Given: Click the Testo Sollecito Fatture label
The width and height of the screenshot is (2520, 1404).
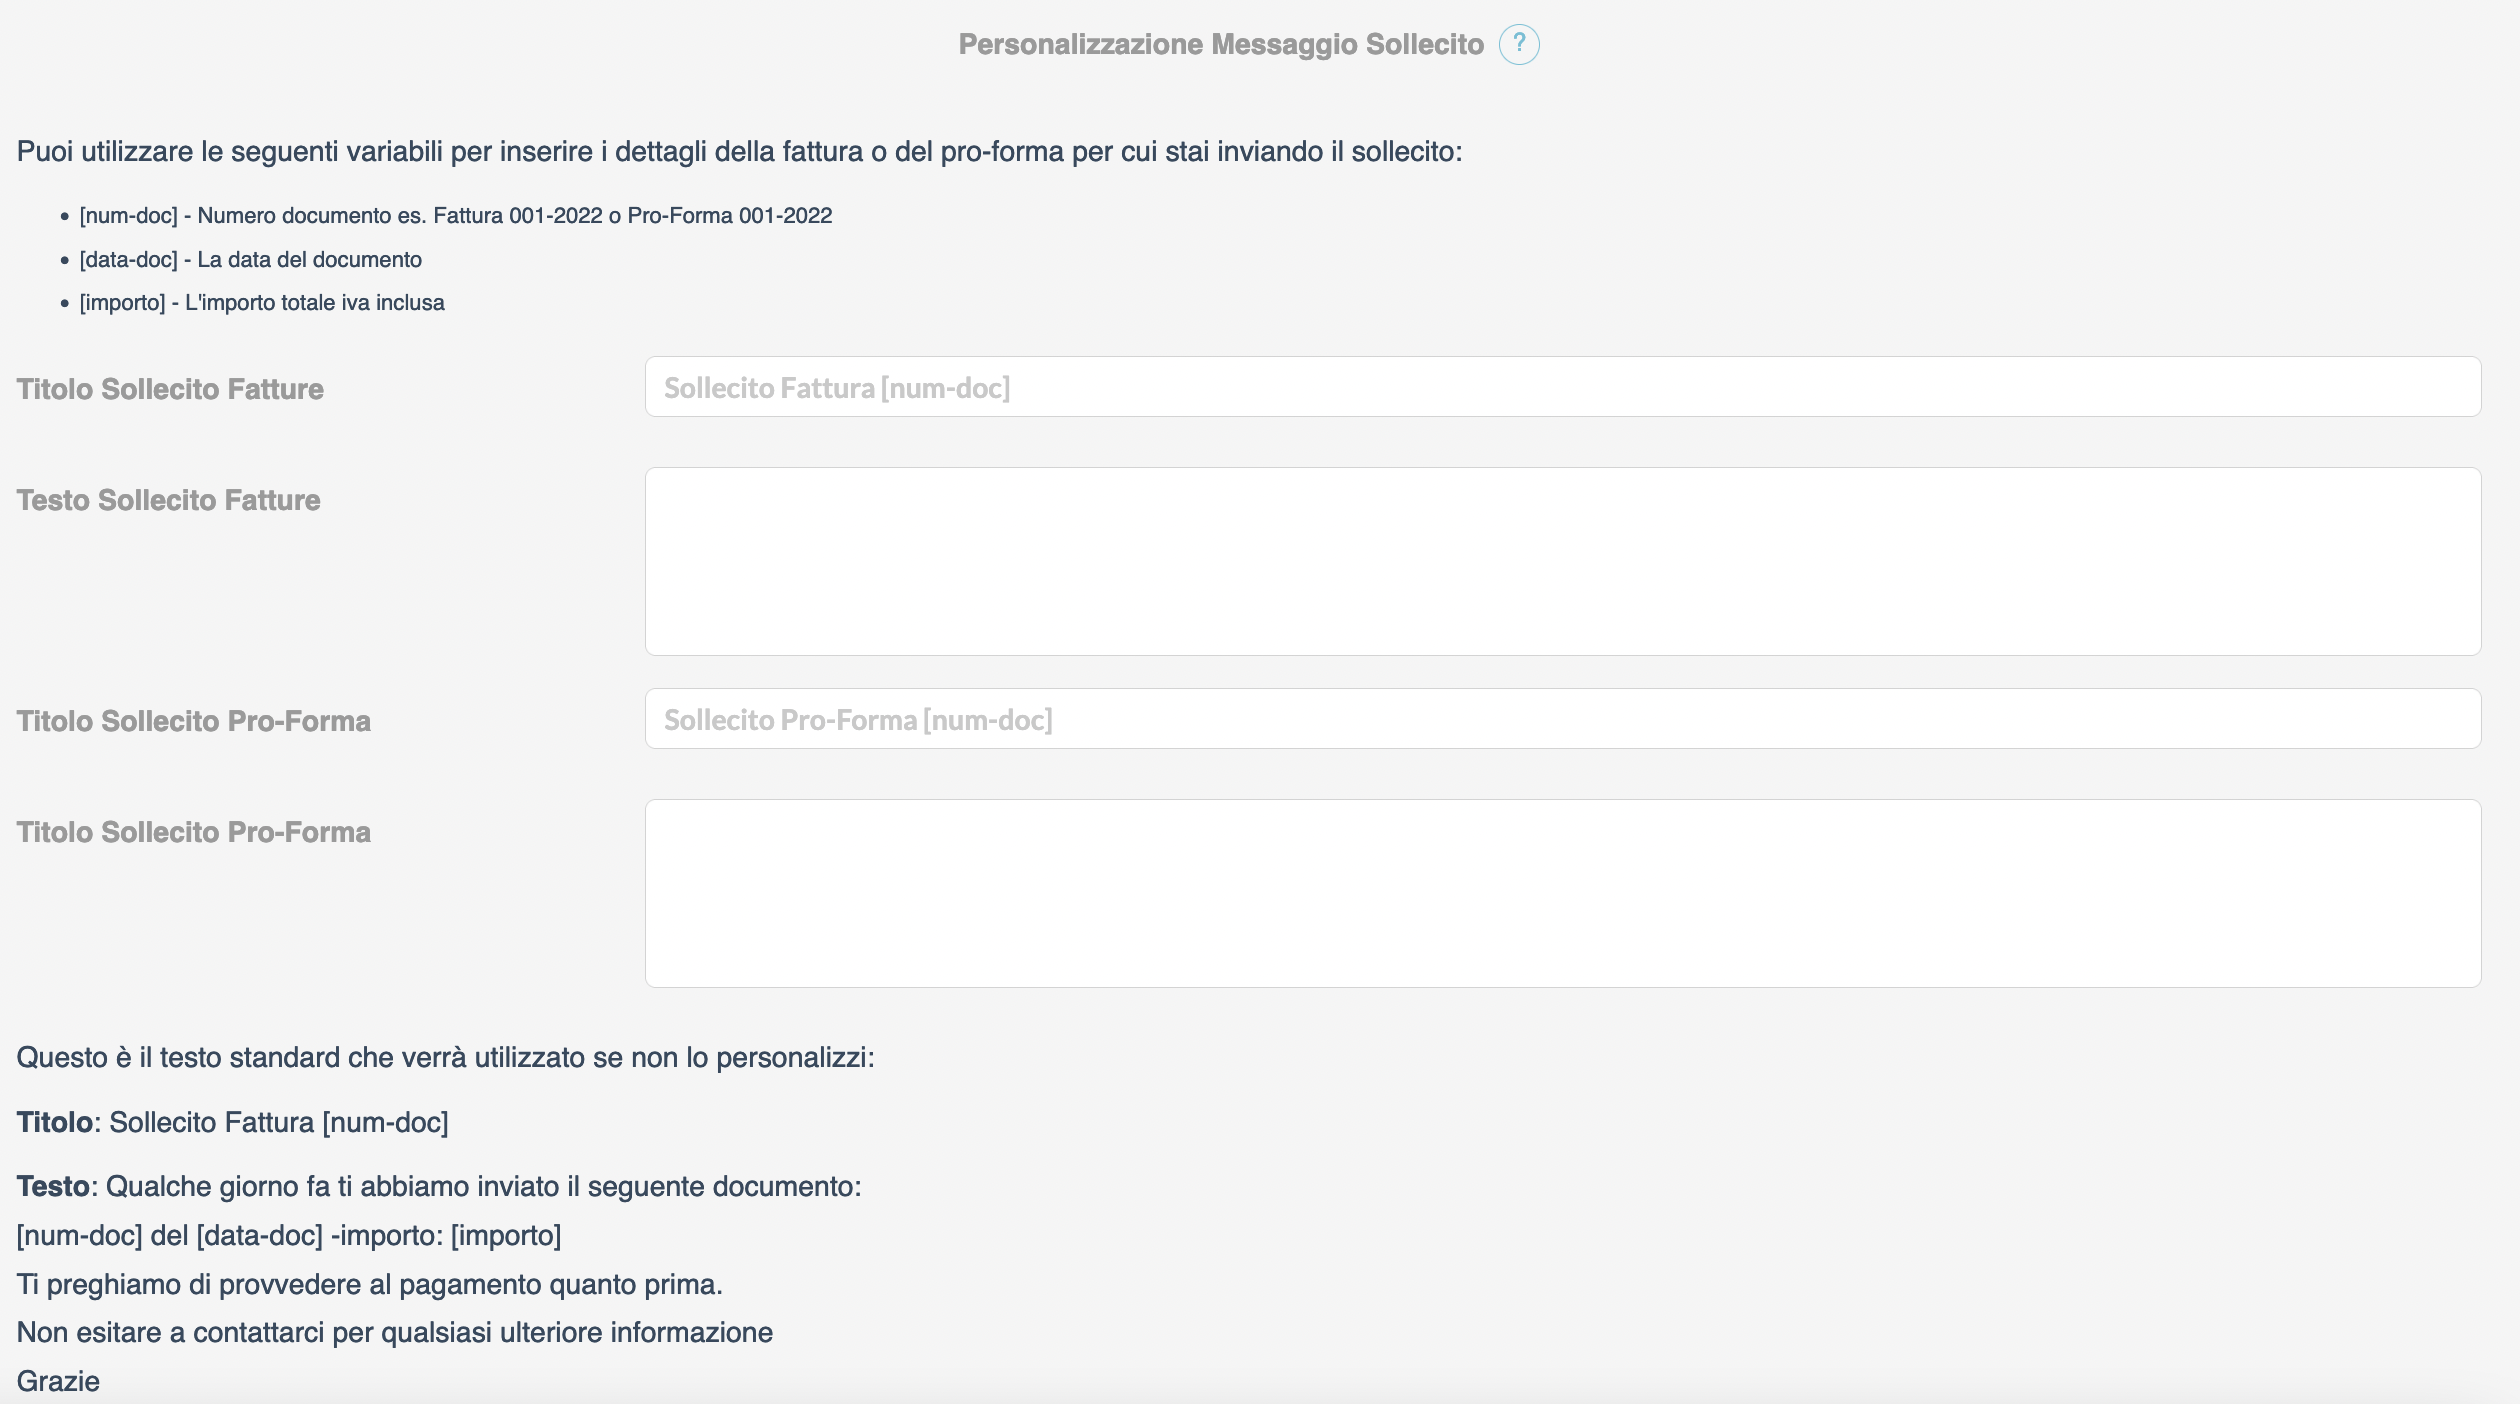Looking at the screenshot, I should point(169,500).
